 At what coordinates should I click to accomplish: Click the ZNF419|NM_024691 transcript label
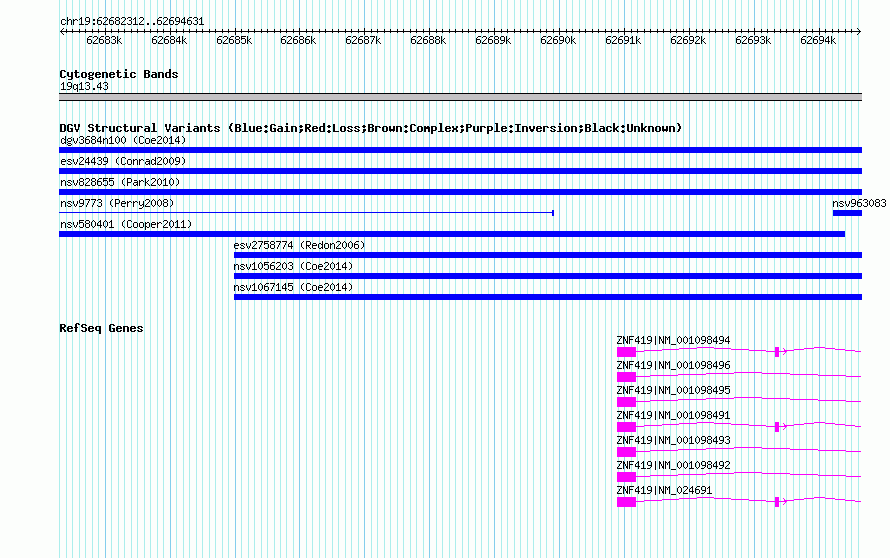tap(664, 490)
